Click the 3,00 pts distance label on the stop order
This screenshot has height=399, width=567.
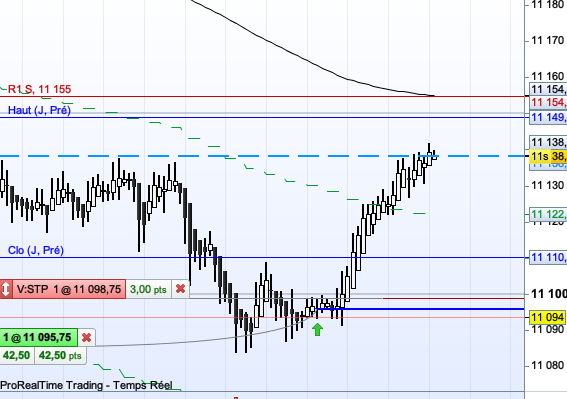click(x=148, y=289)
